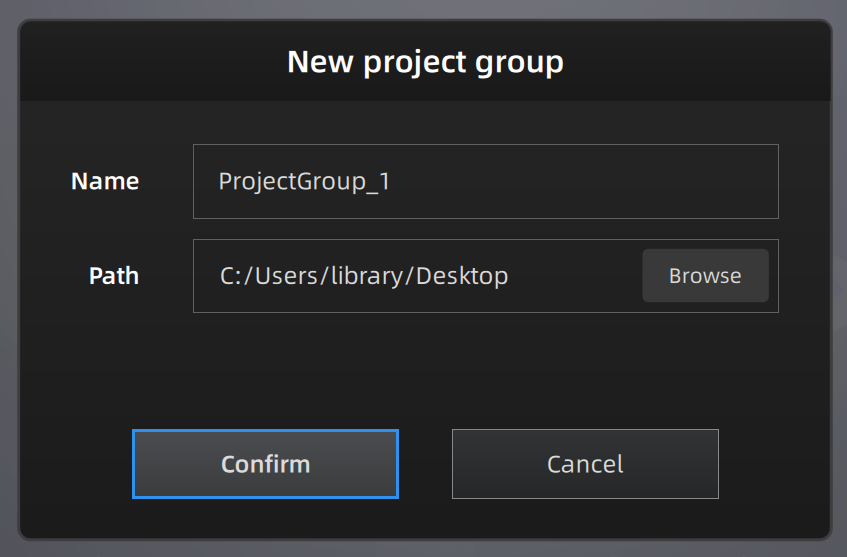Confirm the new project group

(x=265, y=464)
